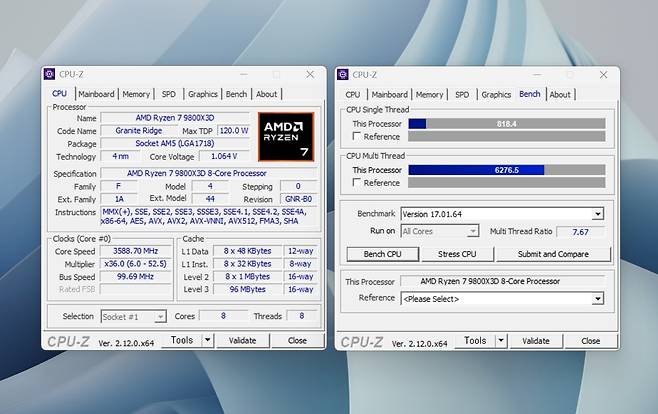The width and height of the screenshot is (658, 414).
Task: Click the Level 3 96 MBytes value
Action: pyautogui.click(x=248, y=289)
